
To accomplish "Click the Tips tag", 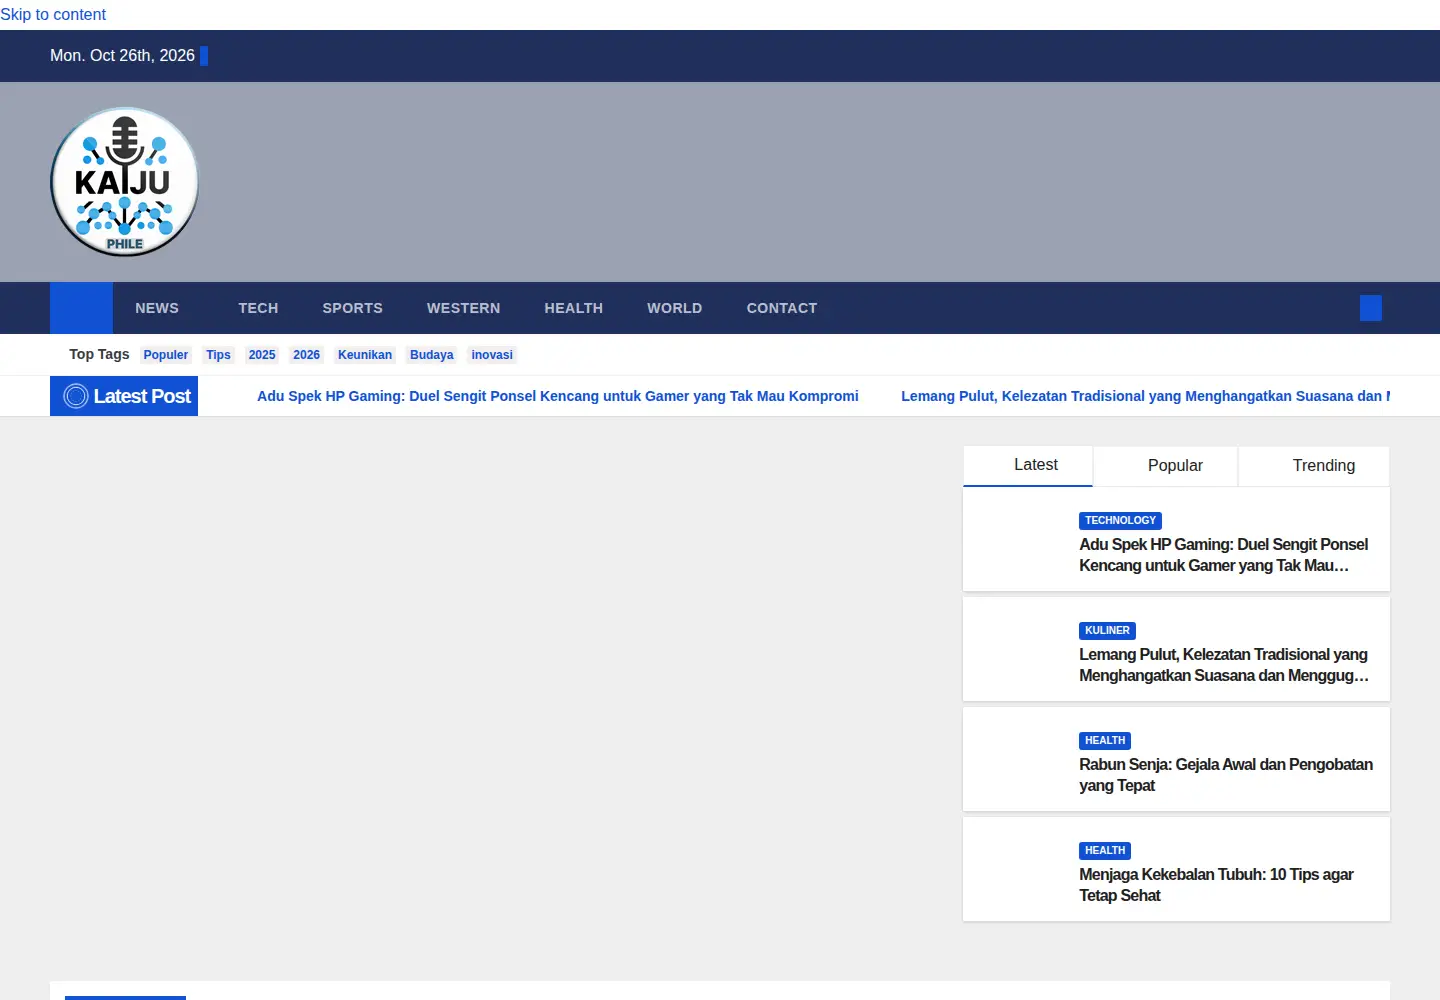I will pyautogui.click(x=218, y=355).
